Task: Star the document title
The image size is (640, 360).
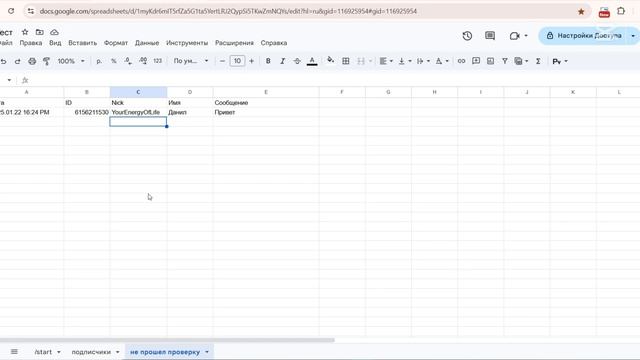Action: pyautogui.click(x=25, y=32)
